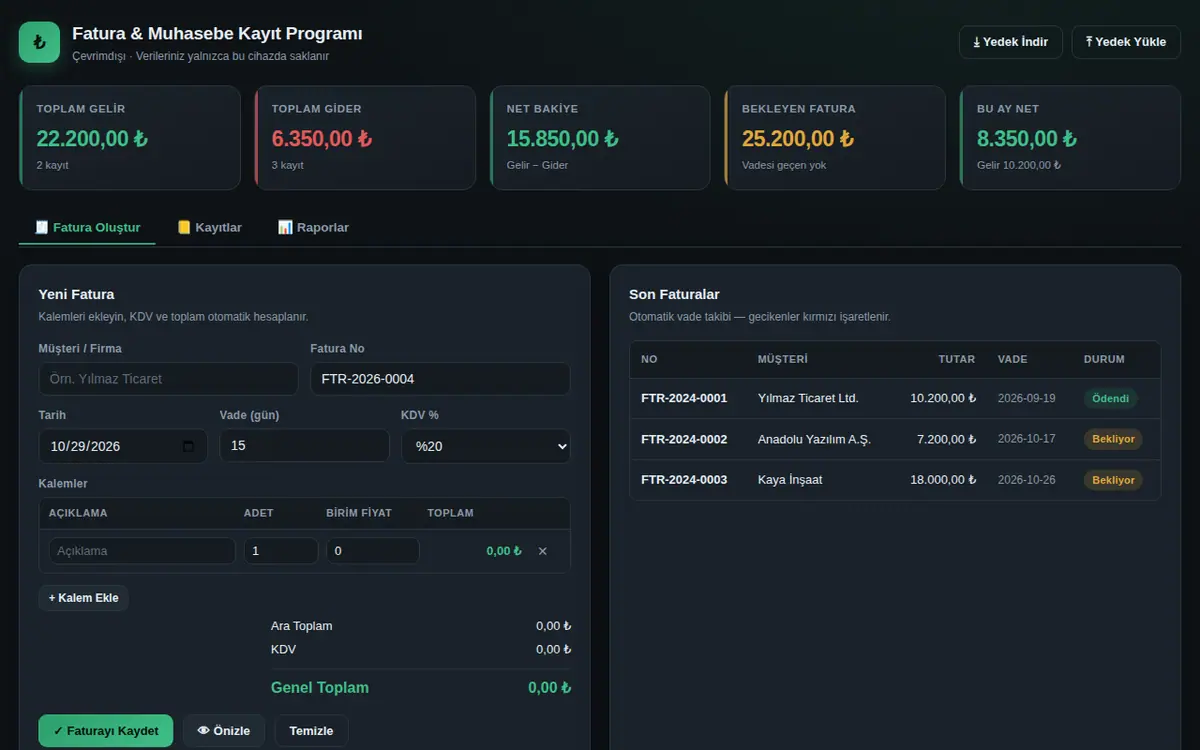The height and width of the screenshot is (750, 1200).
Task: Select invoice FTR-2024-0001 in the list
Action: (895, 398)
